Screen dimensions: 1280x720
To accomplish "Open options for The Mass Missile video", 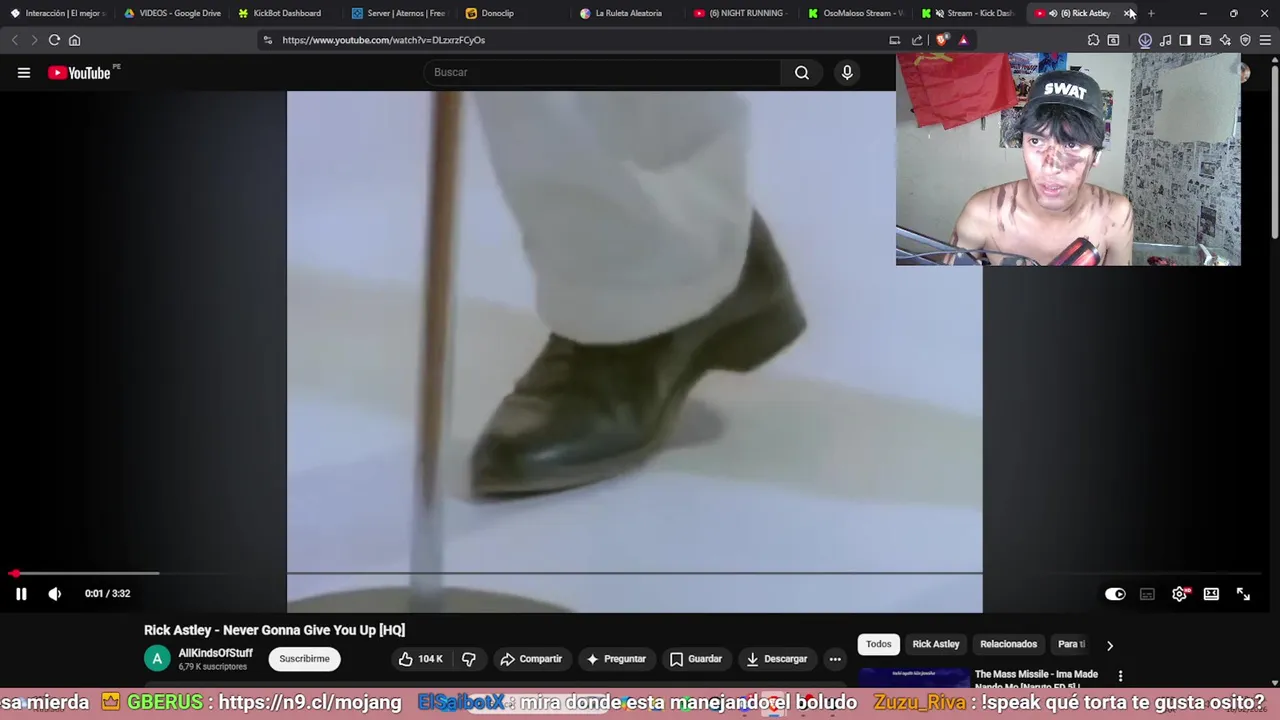I will [x=1120, y=677].
